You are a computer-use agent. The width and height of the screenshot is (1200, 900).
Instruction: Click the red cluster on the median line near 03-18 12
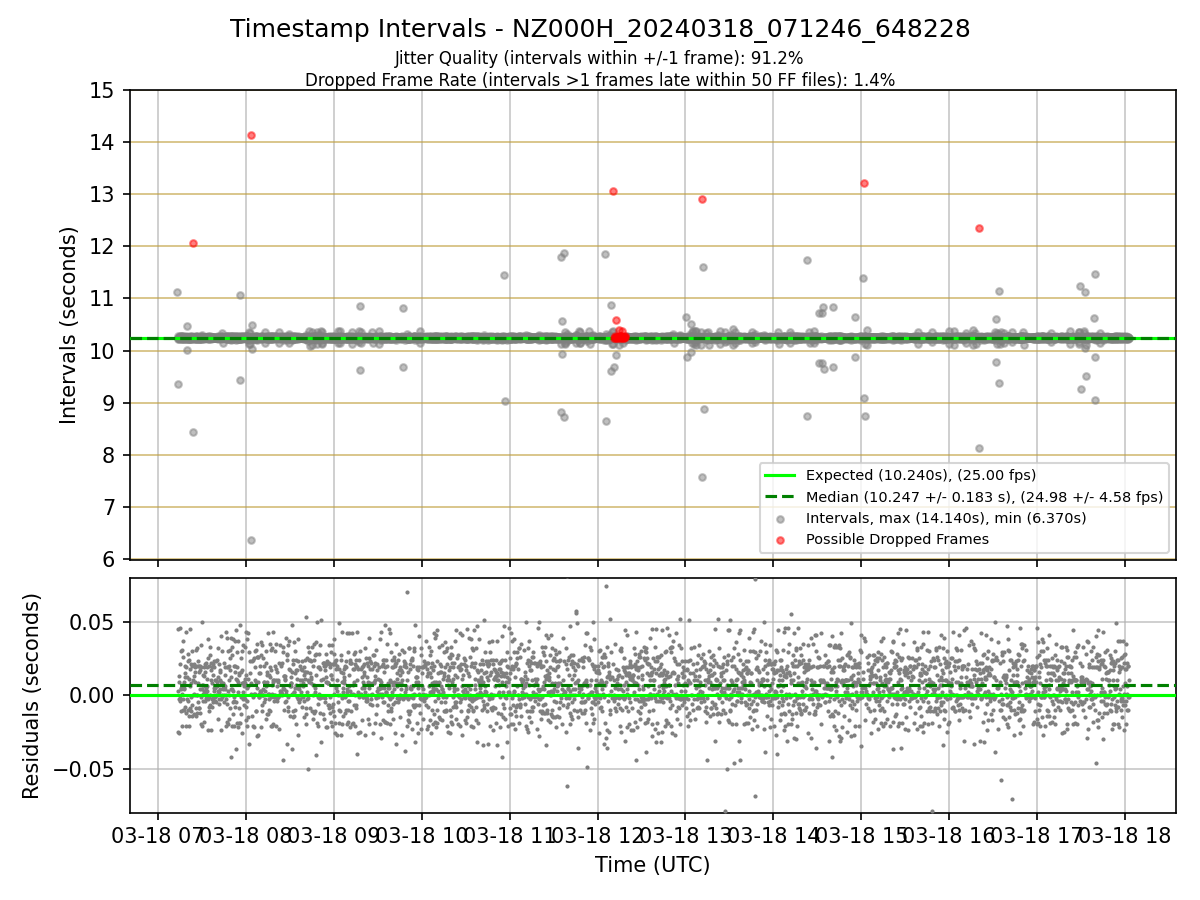pyautogui.click(x=619, y=336)
